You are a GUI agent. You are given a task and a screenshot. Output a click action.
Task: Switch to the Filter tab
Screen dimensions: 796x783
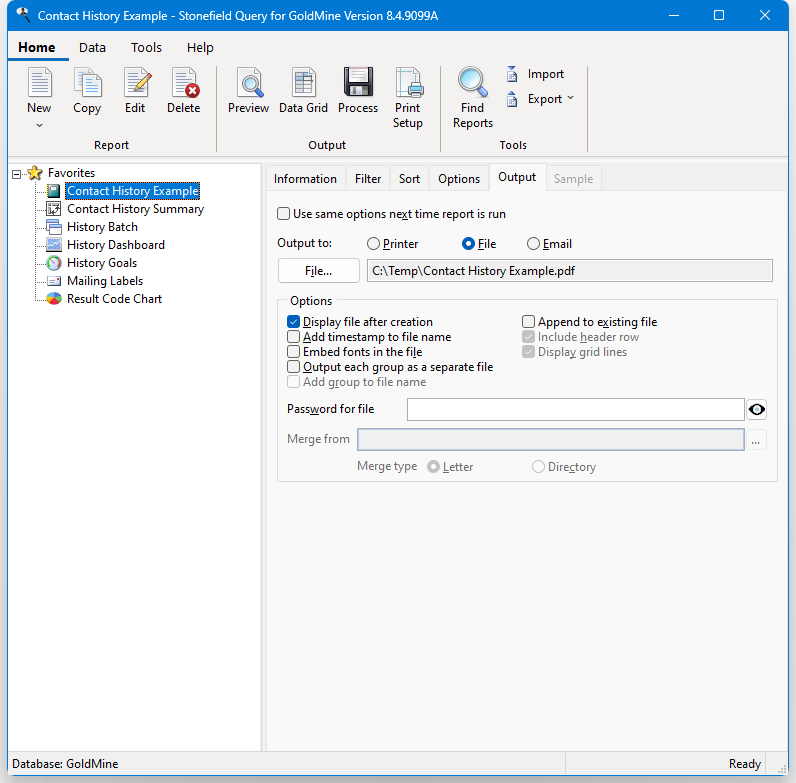pos(368,179)
